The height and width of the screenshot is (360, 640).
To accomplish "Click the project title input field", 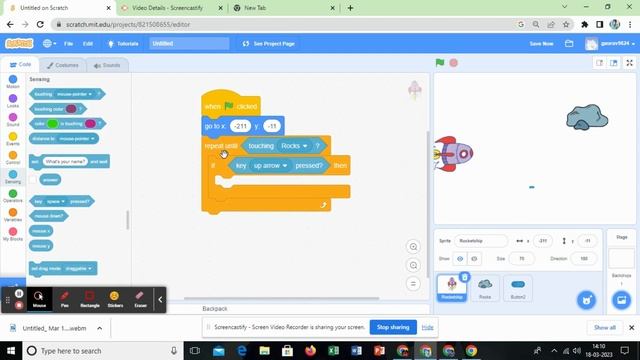I will tap(189, 43).
